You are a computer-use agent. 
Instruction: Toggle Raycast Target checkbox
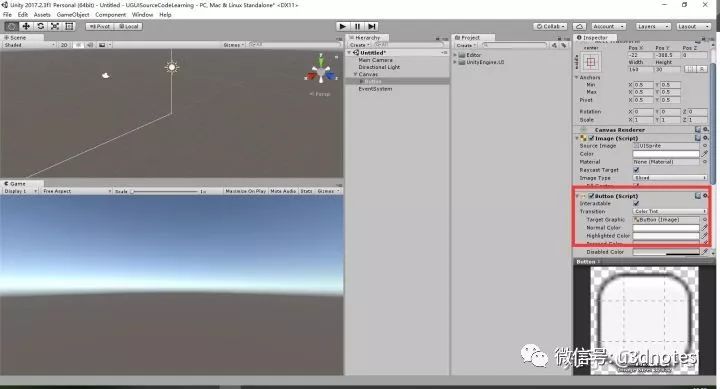(636, 170)
